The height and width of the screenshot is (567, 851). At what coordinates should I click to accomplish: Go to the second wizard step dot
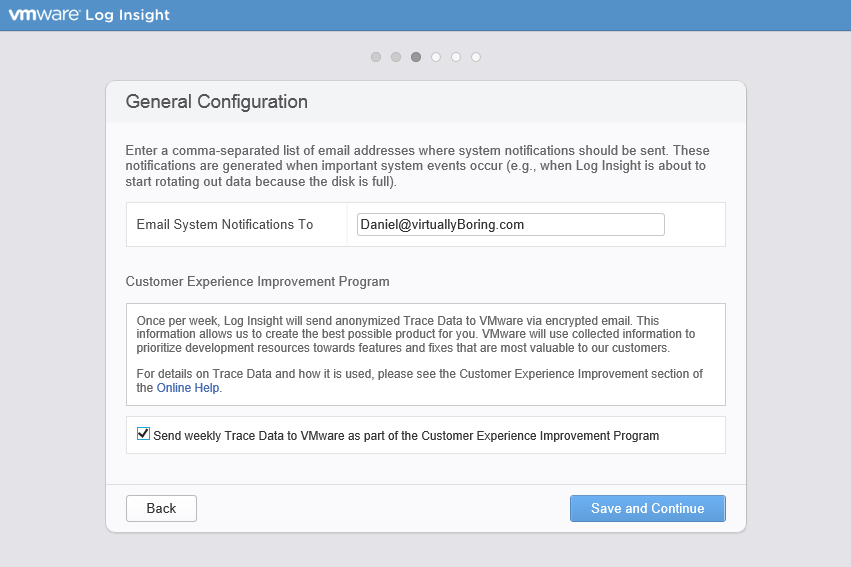tap(396, 57)
